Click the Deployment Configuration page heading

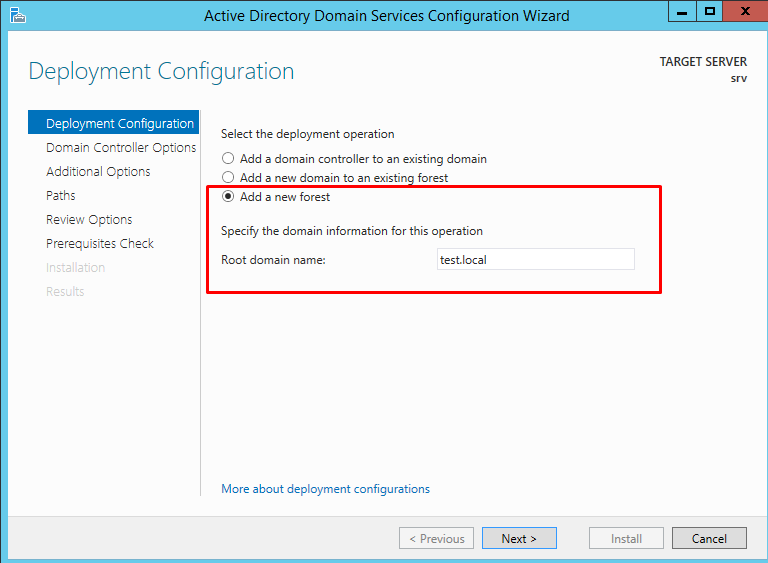tap(161, 71)
